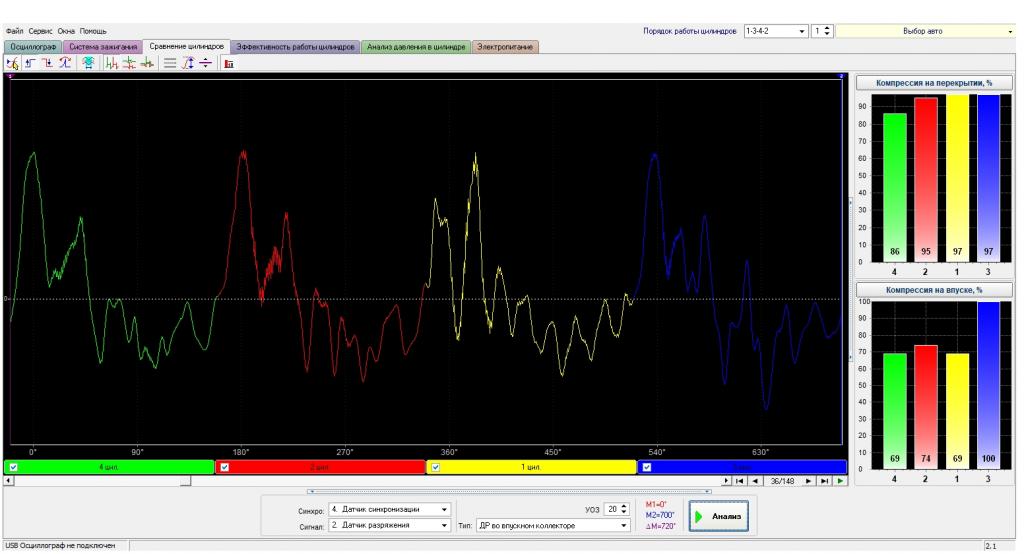Screen dimensions: 1024x554
Task: Click the 4 цил. green cylinder strip
Action: tap(109, 467)
